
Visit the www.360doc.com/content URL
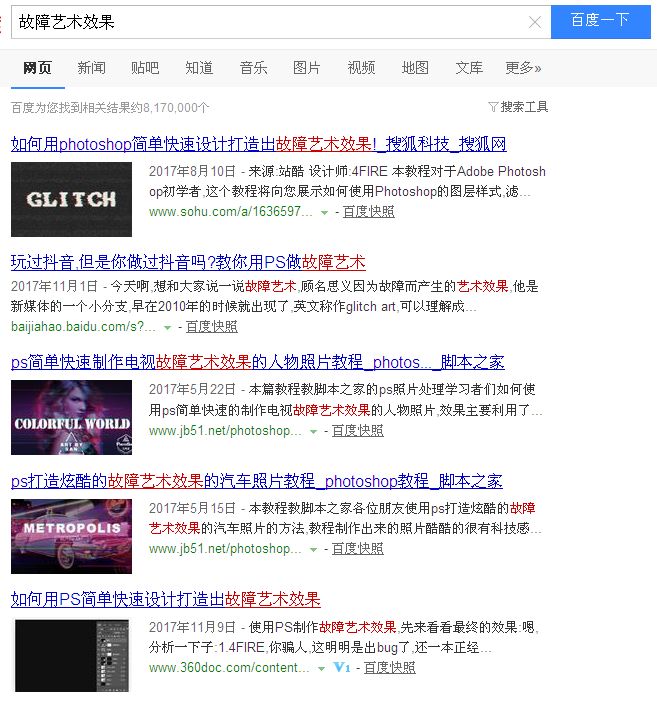(x=229, y=667)
